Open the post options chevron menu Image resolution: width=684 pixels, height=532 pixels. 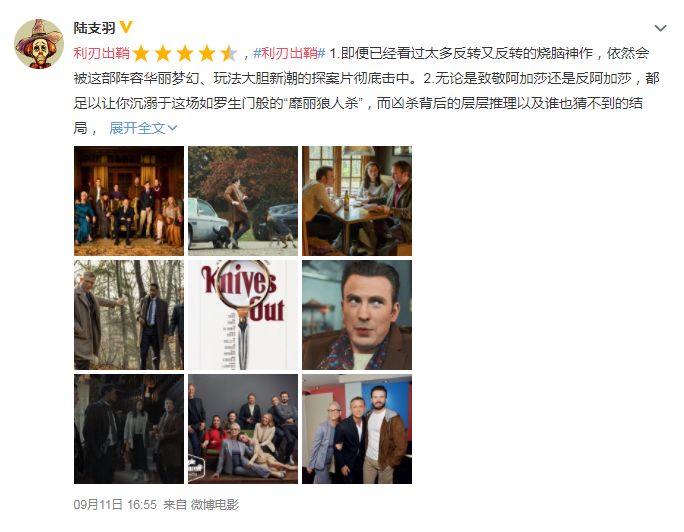660,28
